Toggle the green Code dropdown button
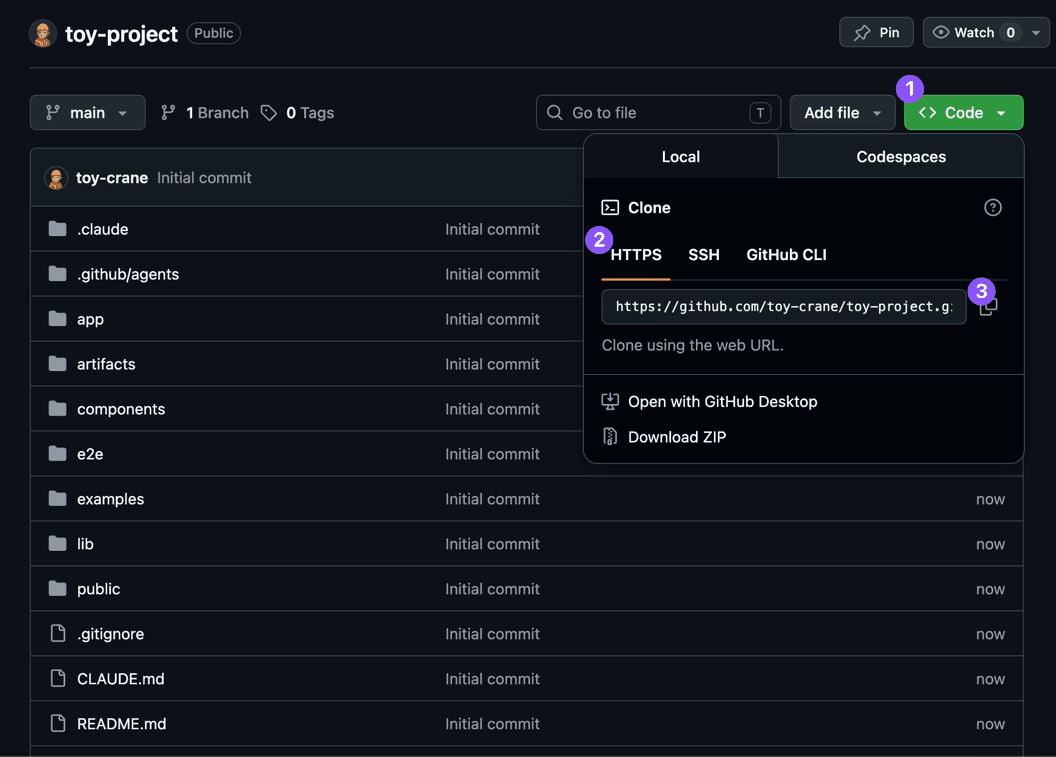Image resolution: width=1056 pixels, height=757 pixels. [964, 112]
